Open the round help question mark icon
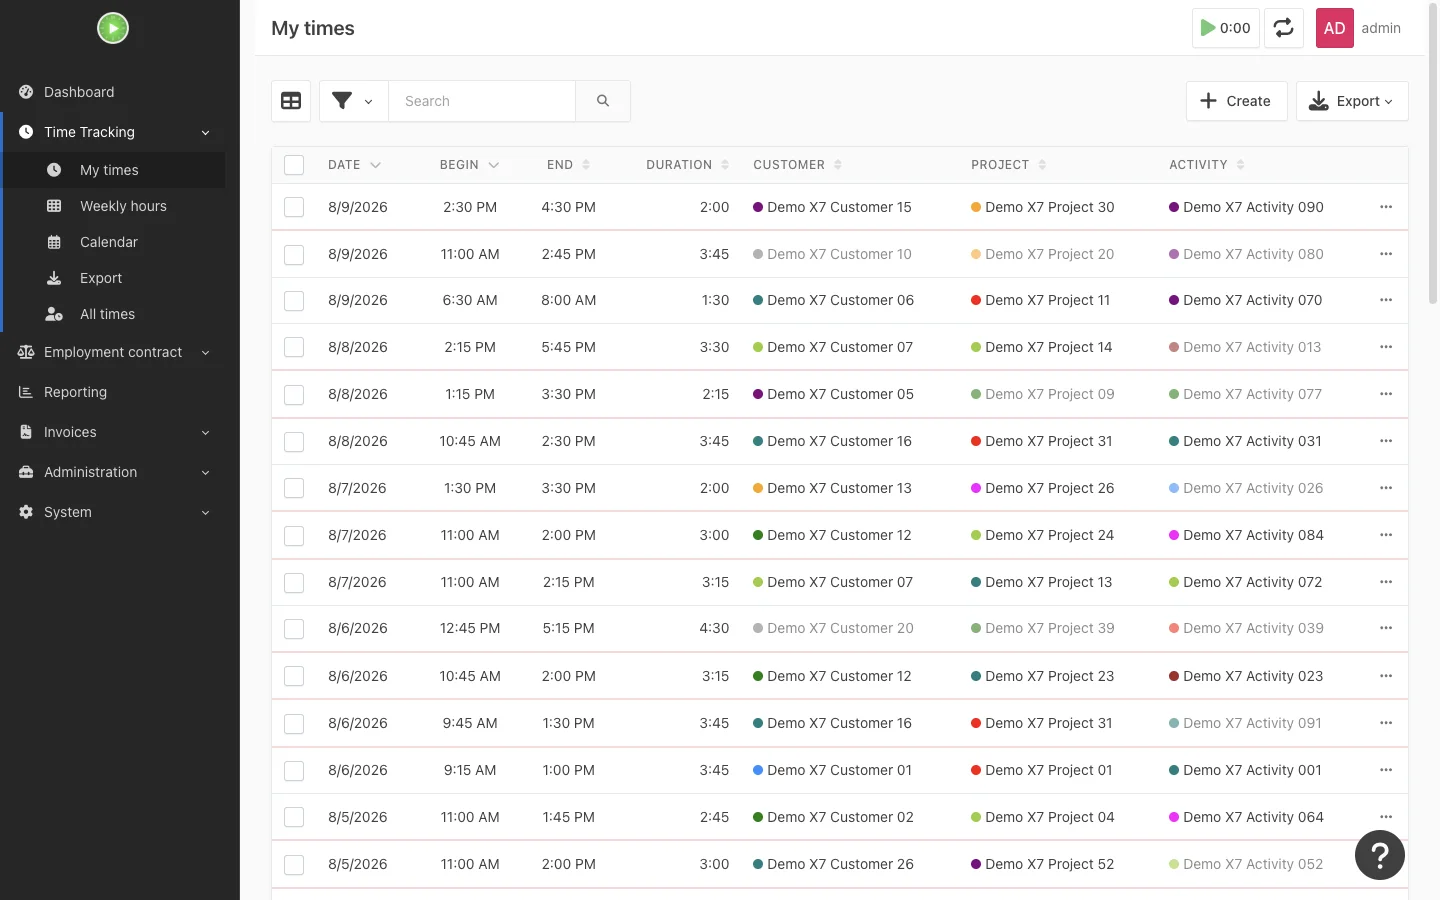Screen dimensions: 1440x900 click(x=1380, y=855)
